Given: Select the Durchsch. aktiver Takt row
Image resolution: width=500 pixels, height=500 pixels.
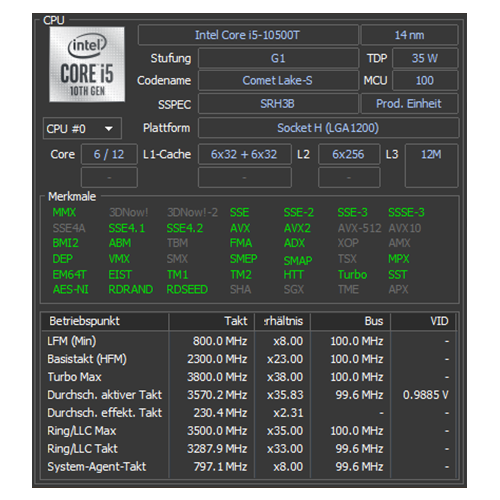Looking at the screenshot, I should [249, 395].
